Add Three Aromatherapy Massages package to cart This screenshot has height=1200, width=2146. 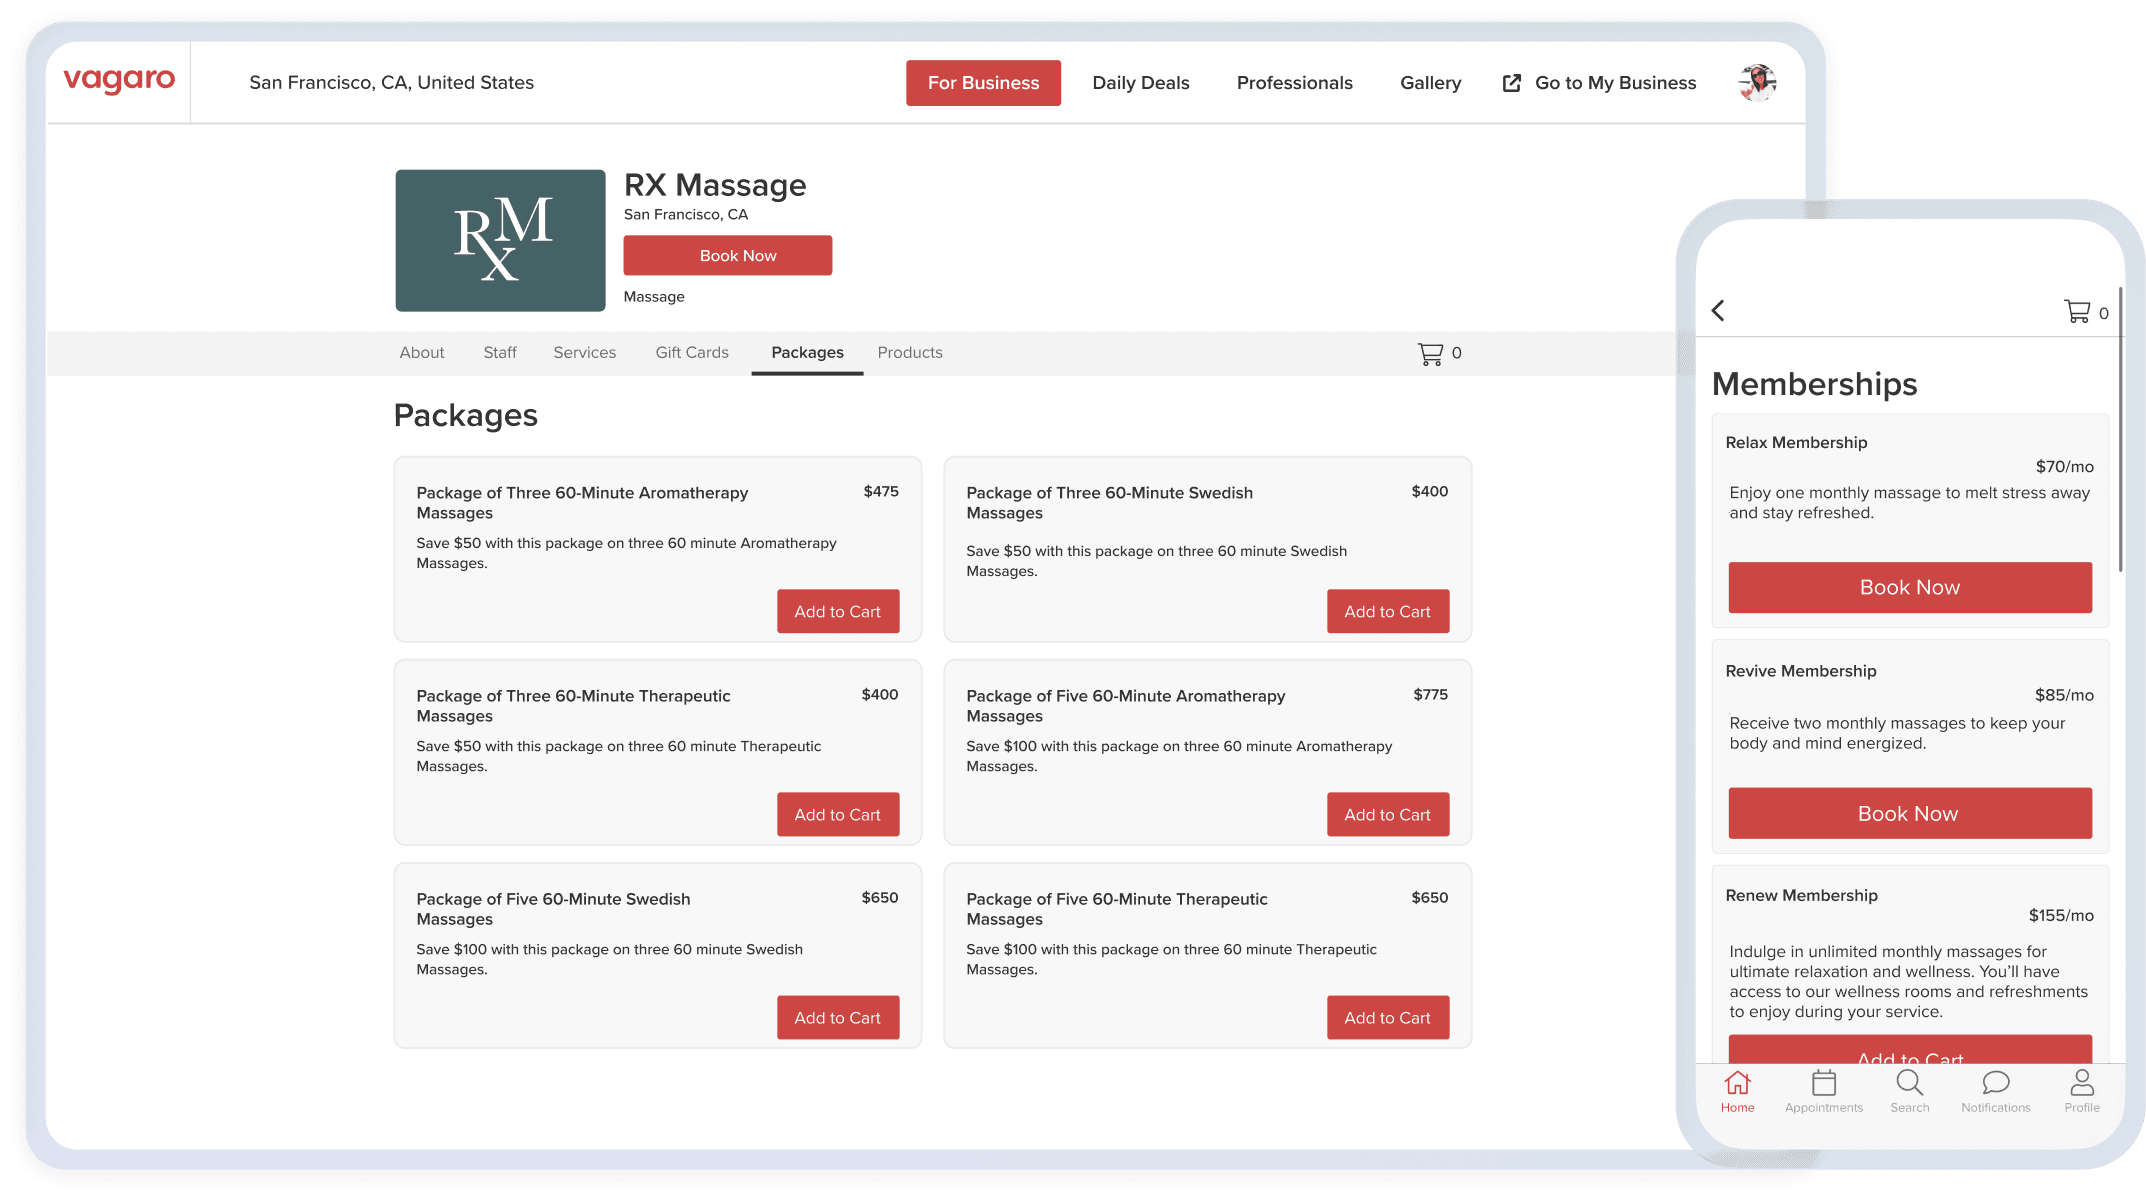(x=837, y=611)
